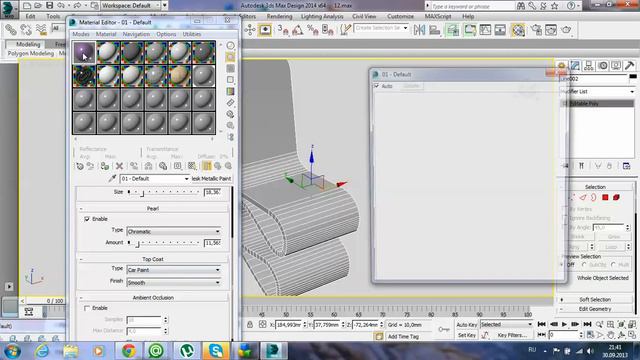Viewport: 640px width, 360px height.
Task: Open Navigation menu in Material Editor
Action: [136, 34]
